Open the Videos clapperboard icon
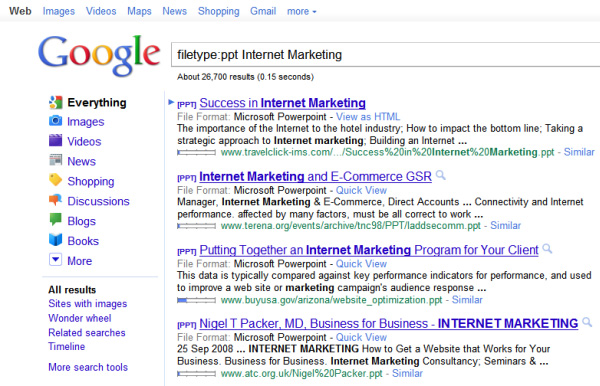This screenshot has height=386, width=600. [55, 140]
